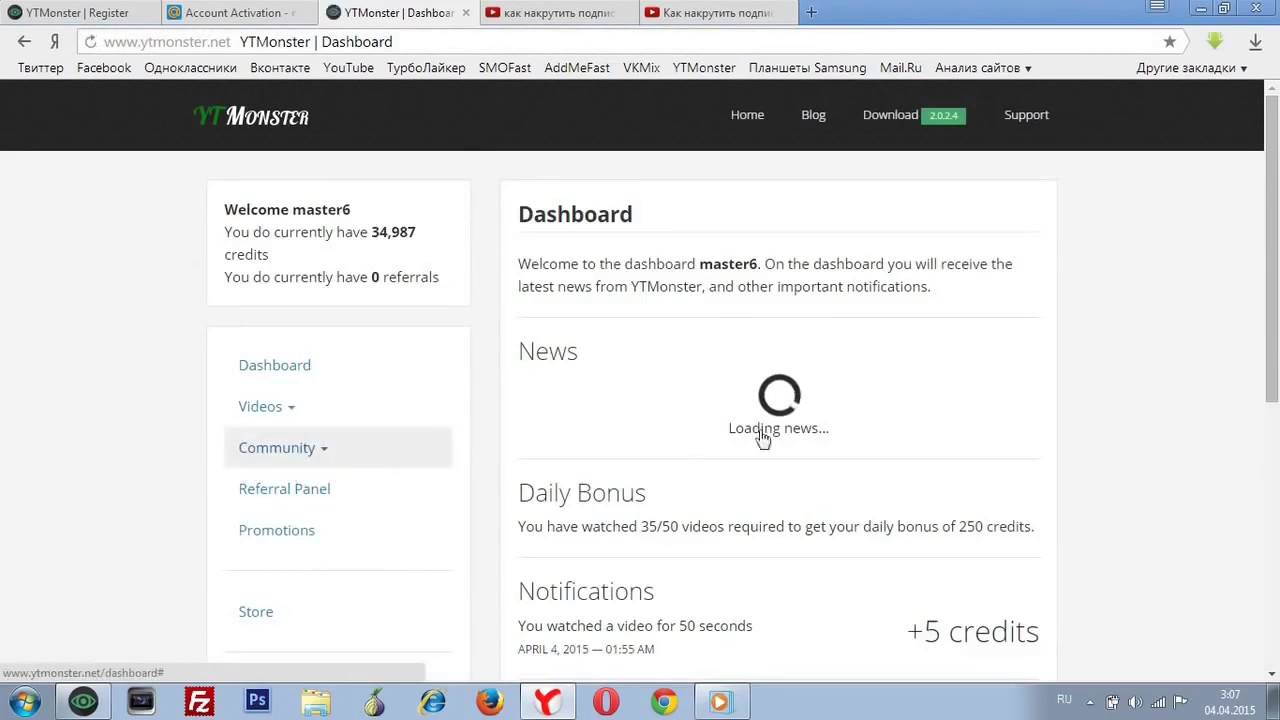Launch Google Chrome from the taskbar
The width and height of the screenshot is (1280, 720).
664,702
